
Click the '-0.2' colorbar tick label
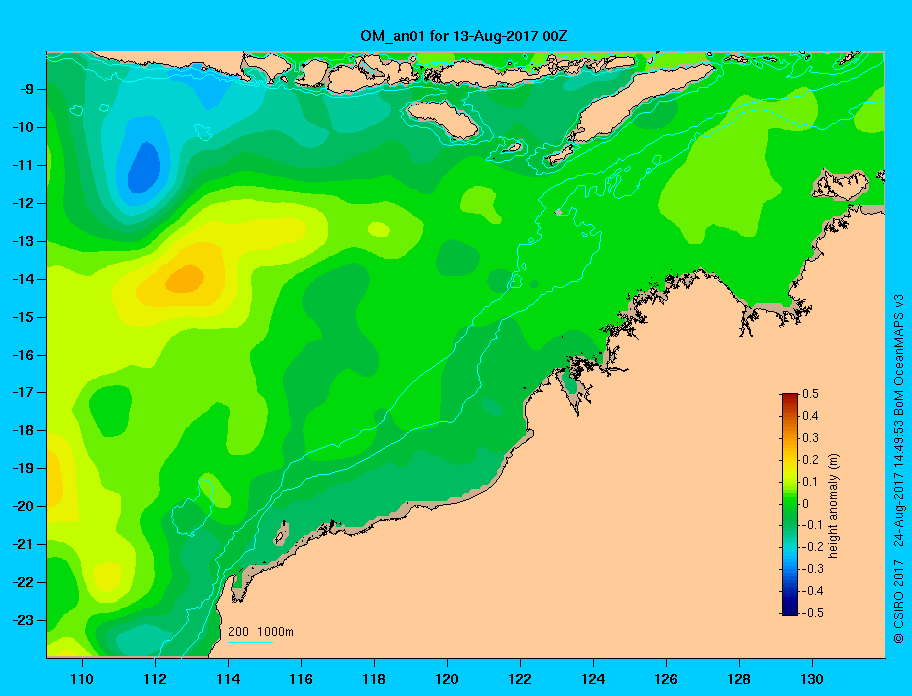(x=813, y=547)
